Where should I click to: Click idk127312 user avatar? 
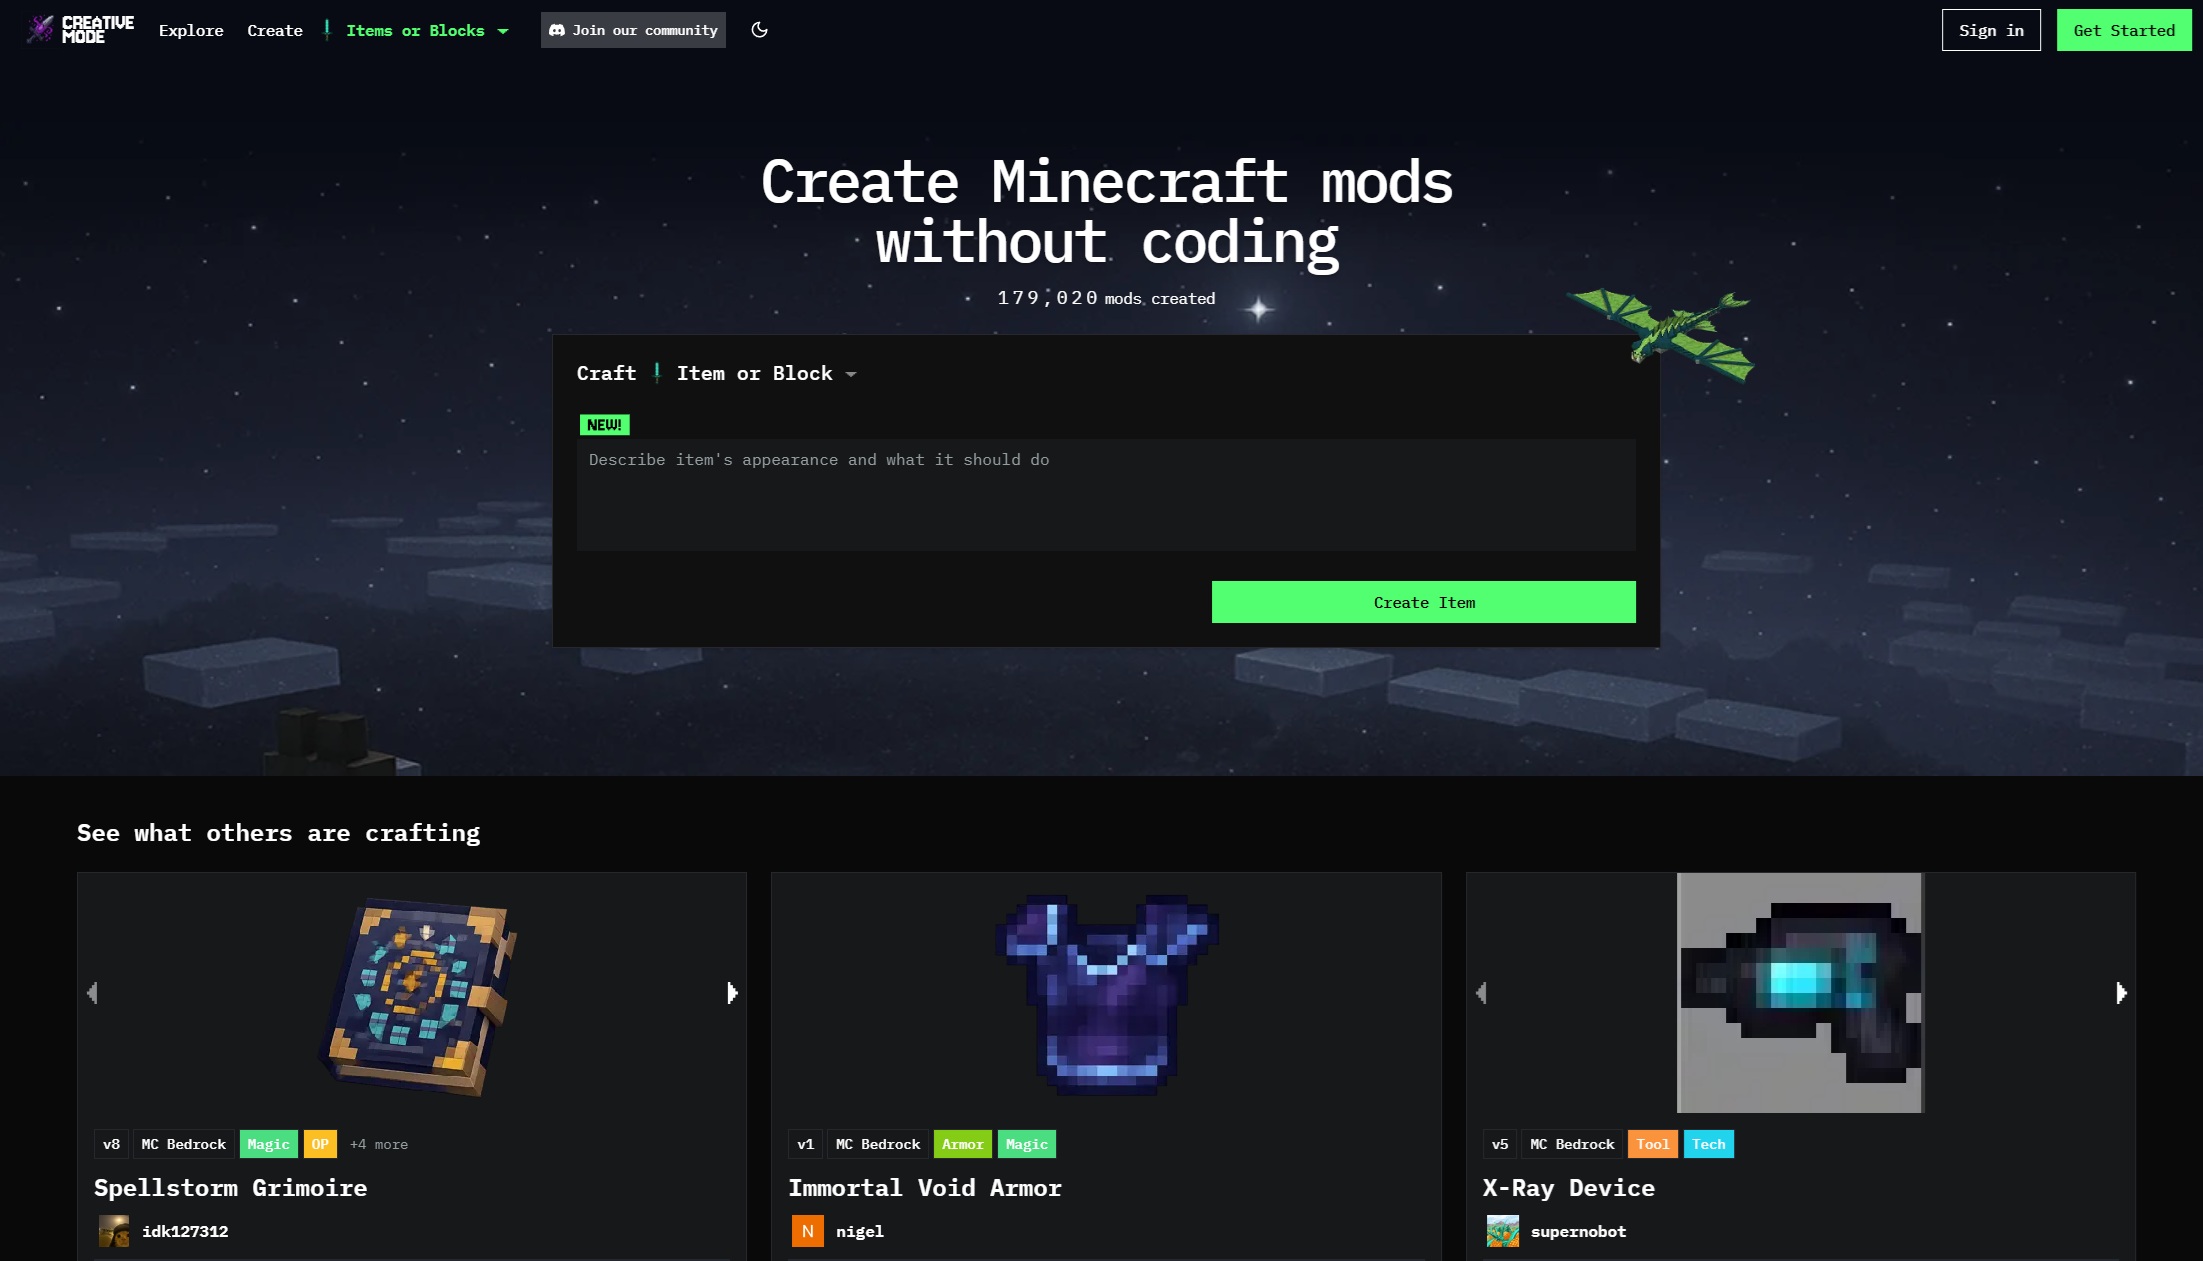click(114, 1231)
